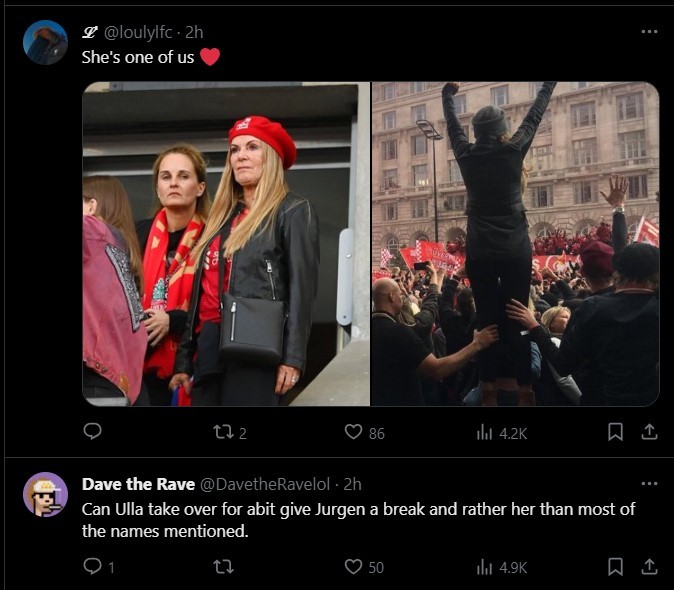This screenshot has height=590, width=674.
Task: Open the photo of women in red scarves
Action: tap(226, 243)
